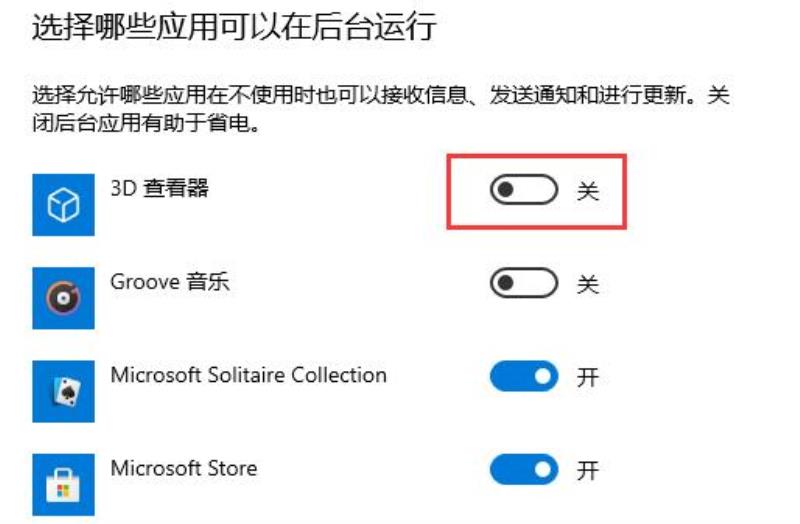This screenshot has width=800, height=524.
Task: Enable the Groove 音乐 background toggle
Action: click(x=523, y=283)
